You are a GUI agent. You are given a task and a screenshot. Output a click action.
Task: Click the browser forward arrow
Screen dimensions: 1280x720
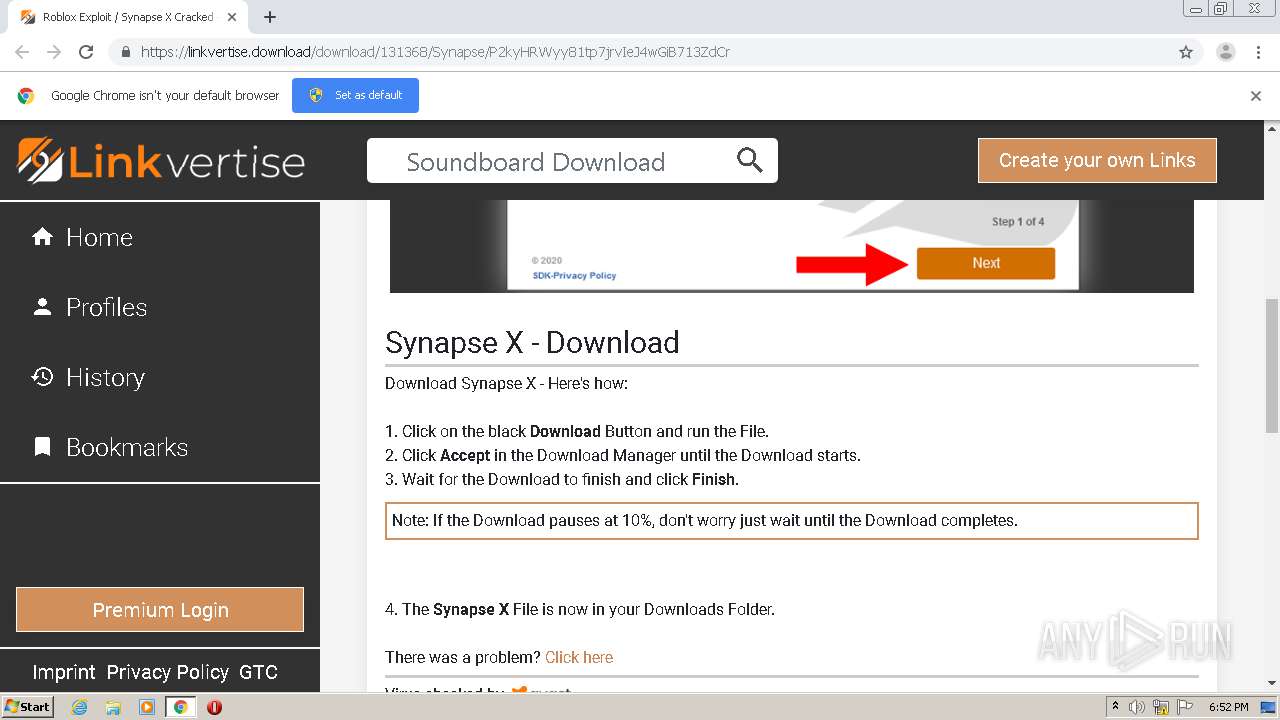54,52
